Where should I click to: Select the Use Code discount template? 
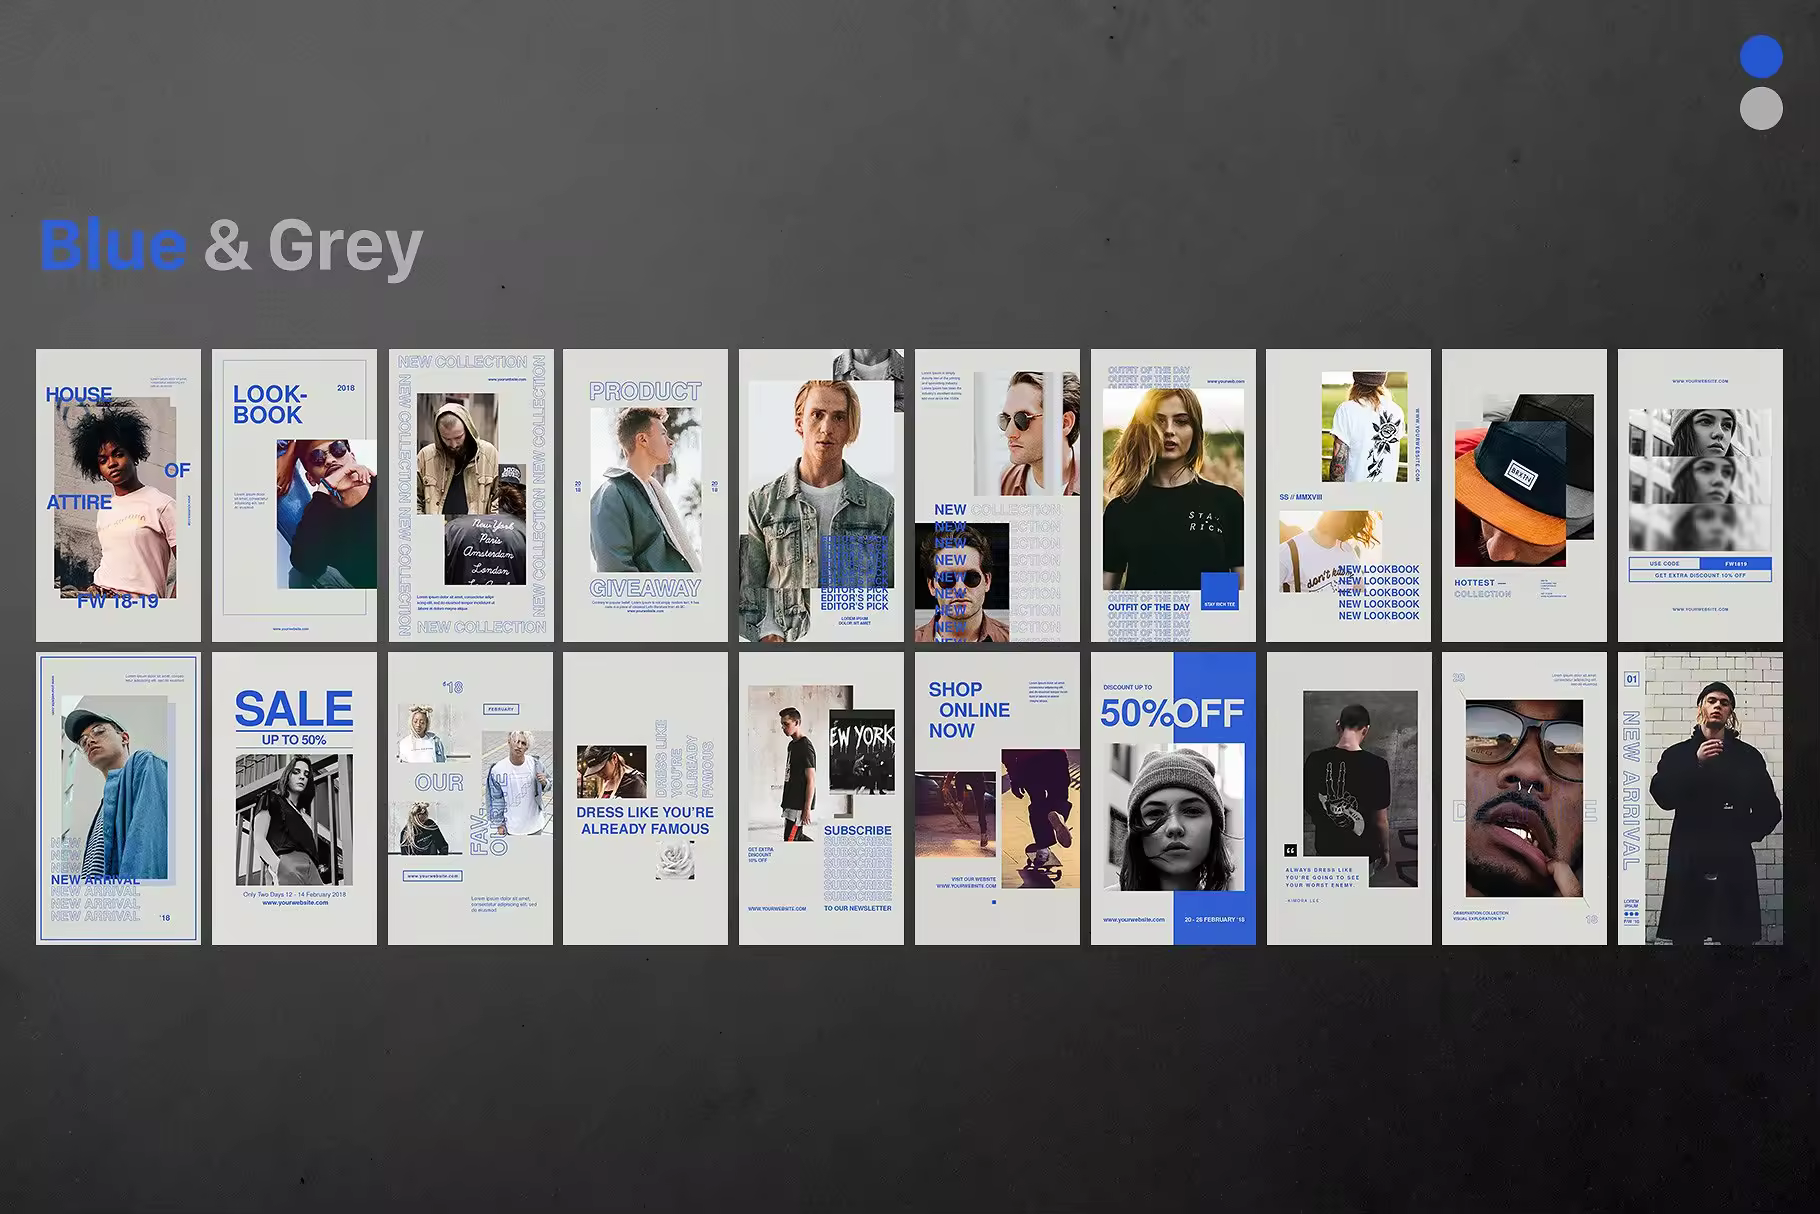click(x=1700, y=495)
